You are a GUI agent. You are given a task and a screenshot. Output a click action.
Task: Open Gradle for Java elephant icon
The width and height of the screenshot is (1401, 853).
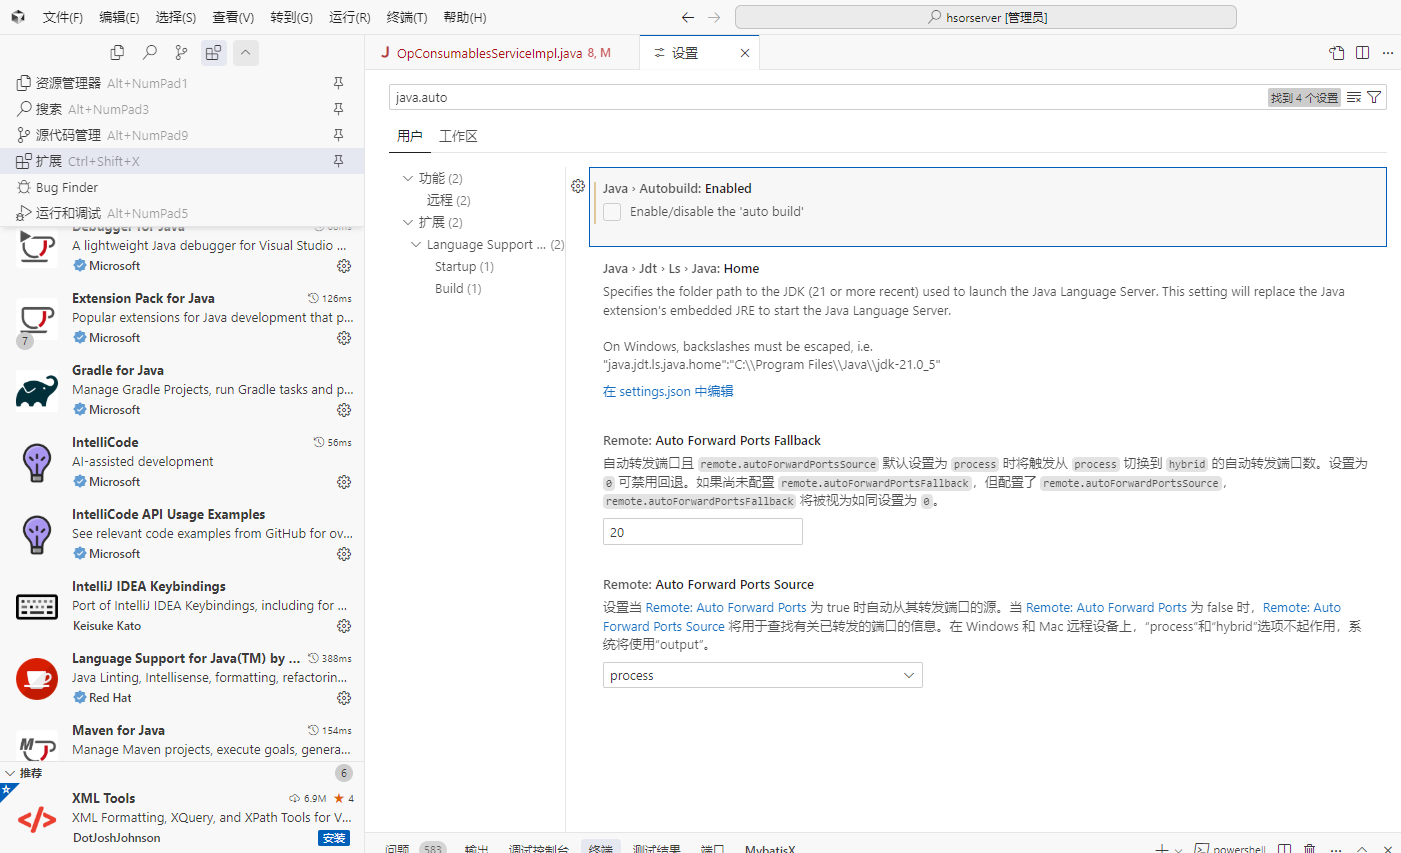tap(37, 392)
